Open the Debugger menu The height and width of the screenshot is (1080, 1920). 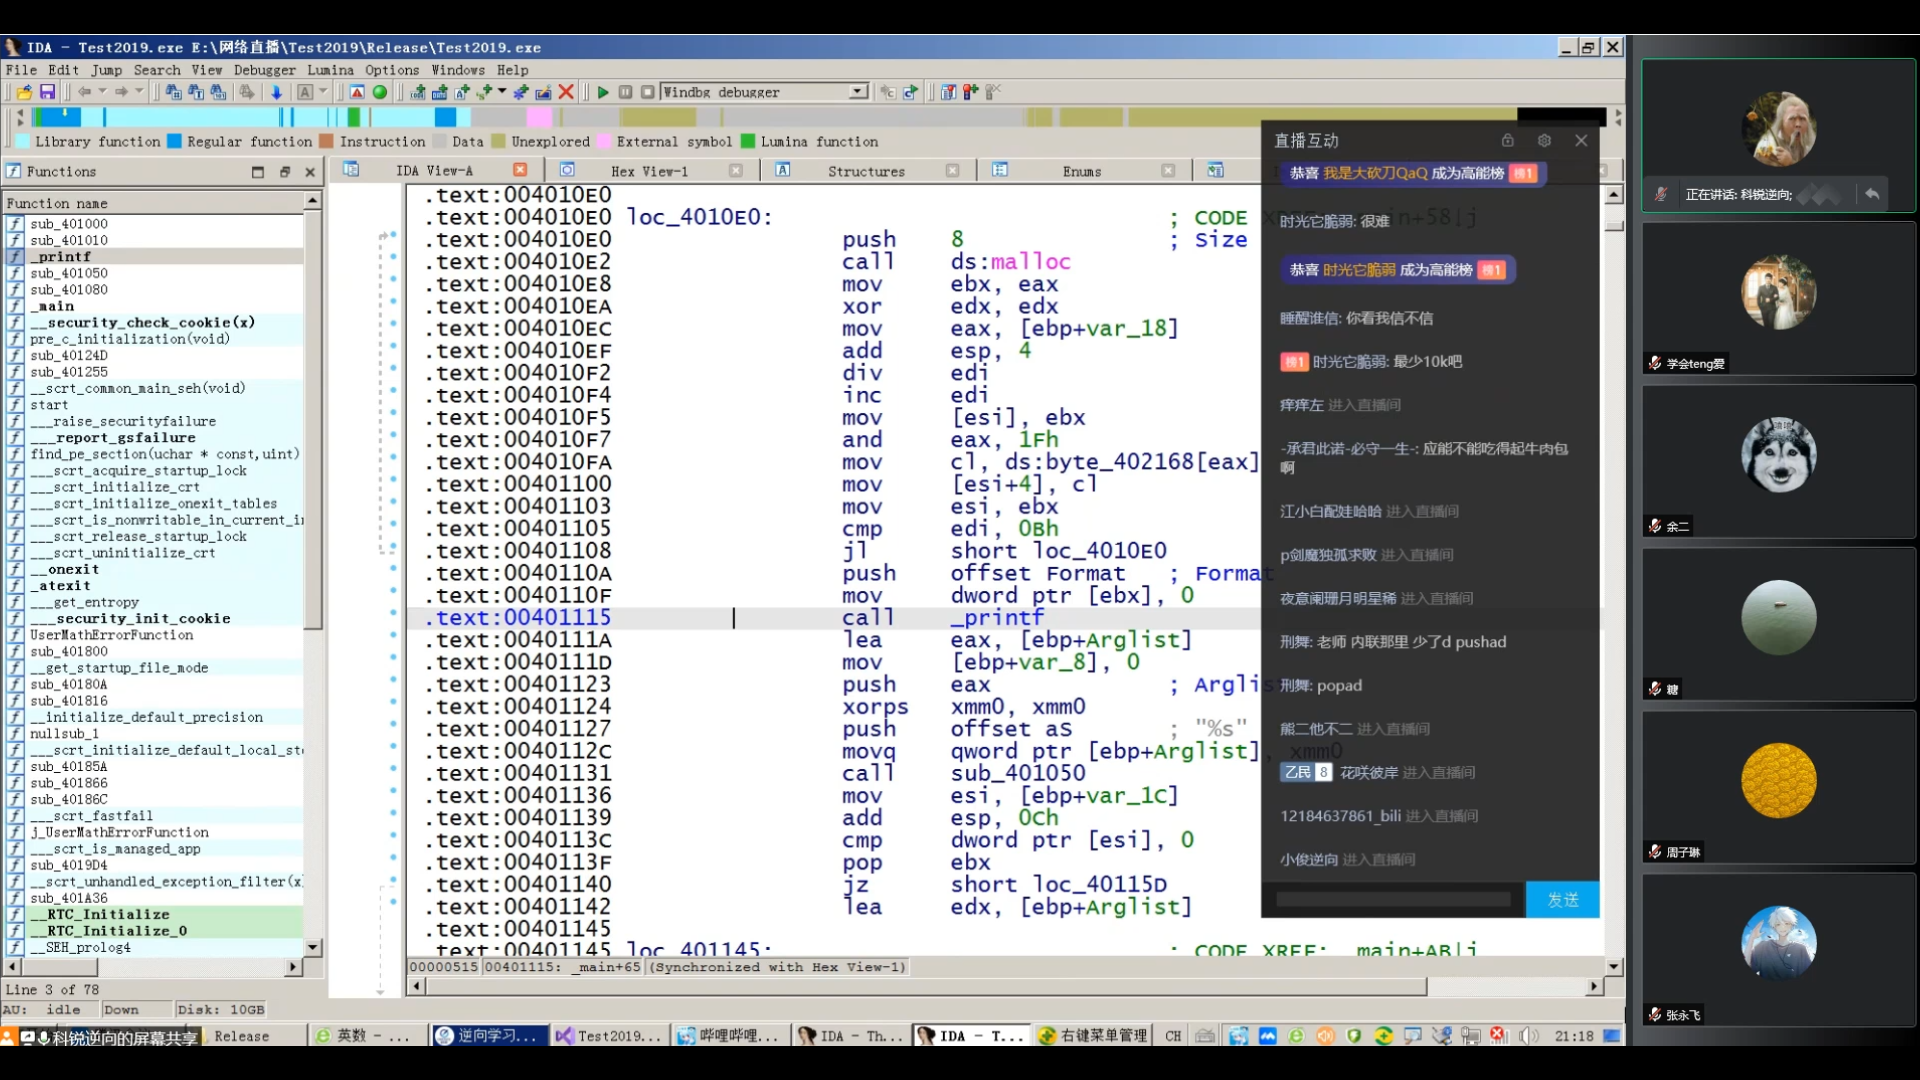click(265, 70)
